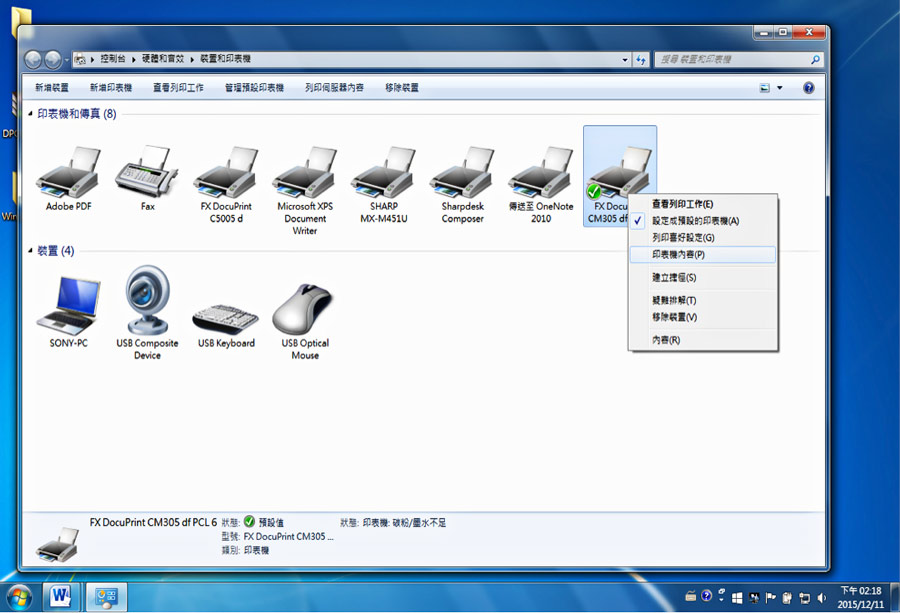900x613 pixels.
Task: Click the taskbar clock showing 下午 02:18
Action: (x=860, y=598)
